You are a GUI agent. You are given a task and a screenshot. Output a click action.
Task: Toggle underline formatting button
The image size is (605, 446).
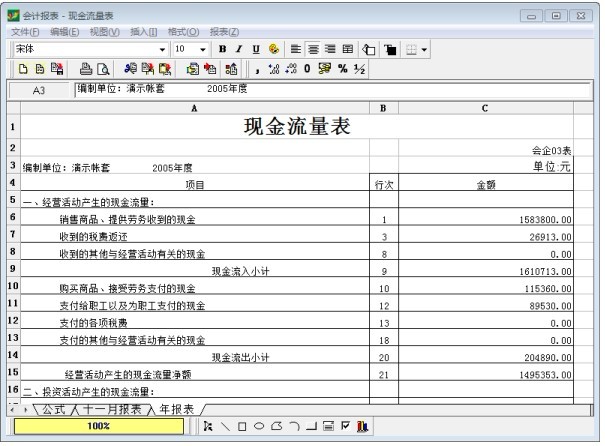[x=256, y=49]
